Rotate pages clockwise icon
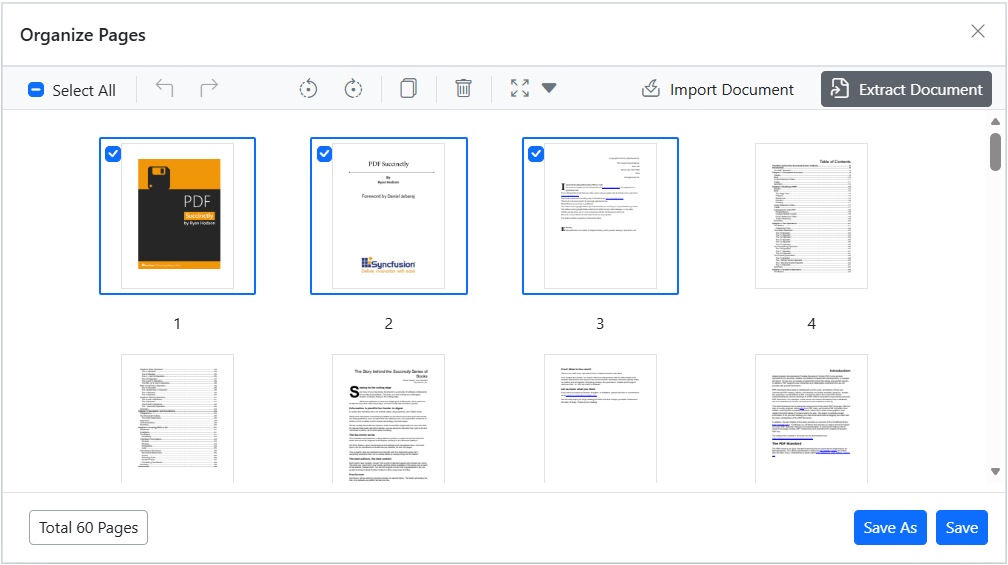Viewport: 1008px width, 565px height. (x=354, y=88)
